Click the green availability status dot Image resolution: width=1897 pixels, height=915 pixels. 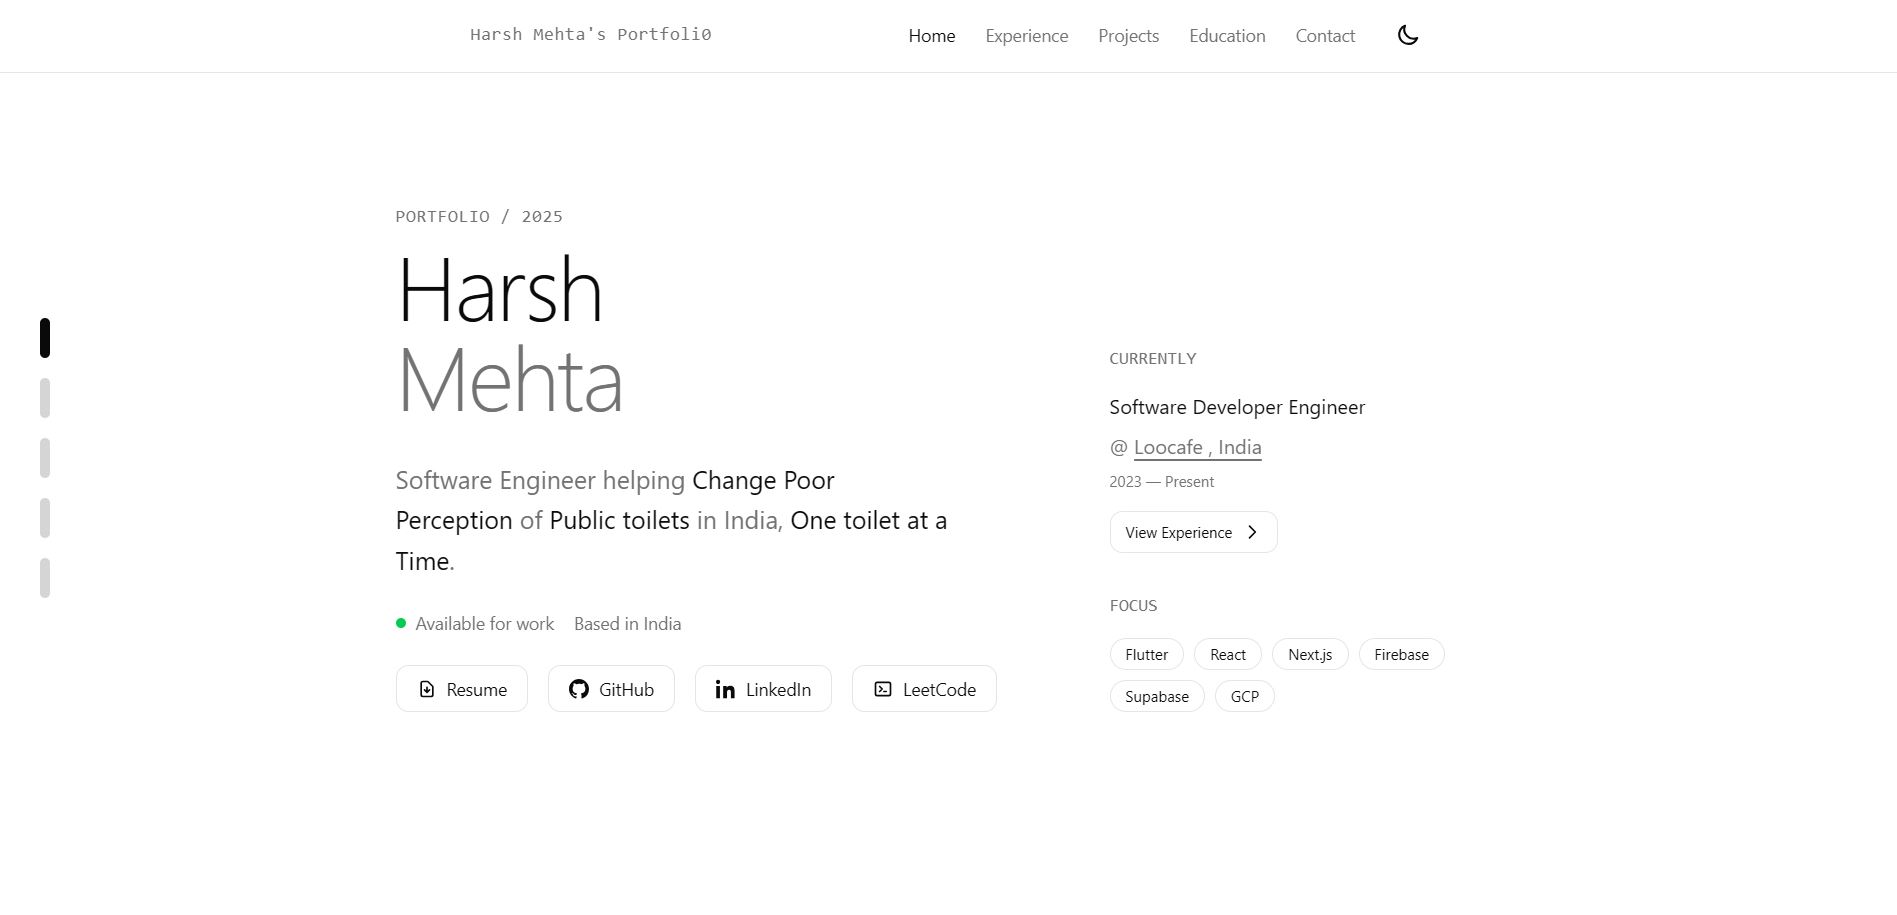coord(401,622)
